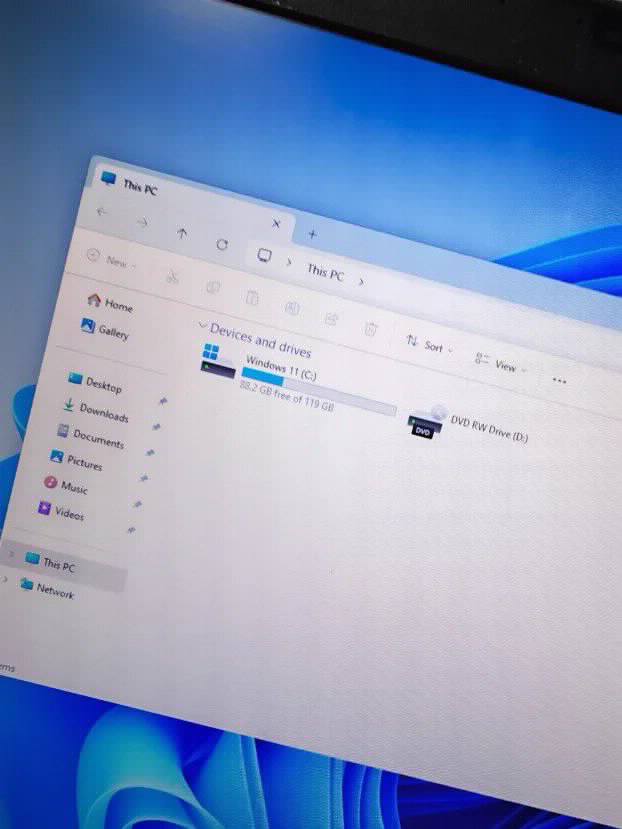
Task: Click the pin icon beside Downloads
Action: [157, 426]
